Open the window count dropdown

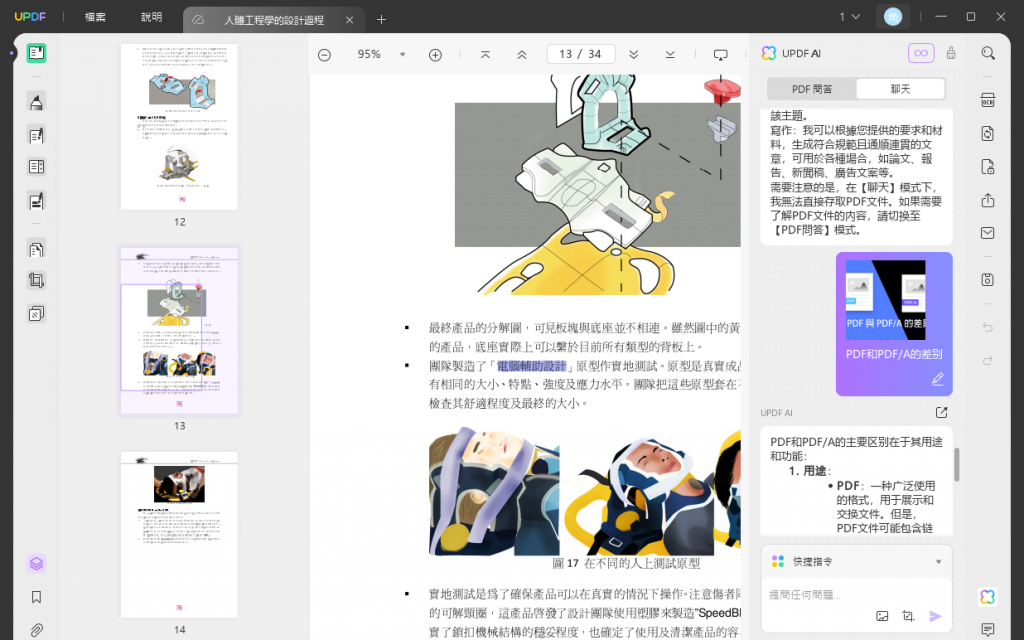pyautogui.click(x=850, y=17)
